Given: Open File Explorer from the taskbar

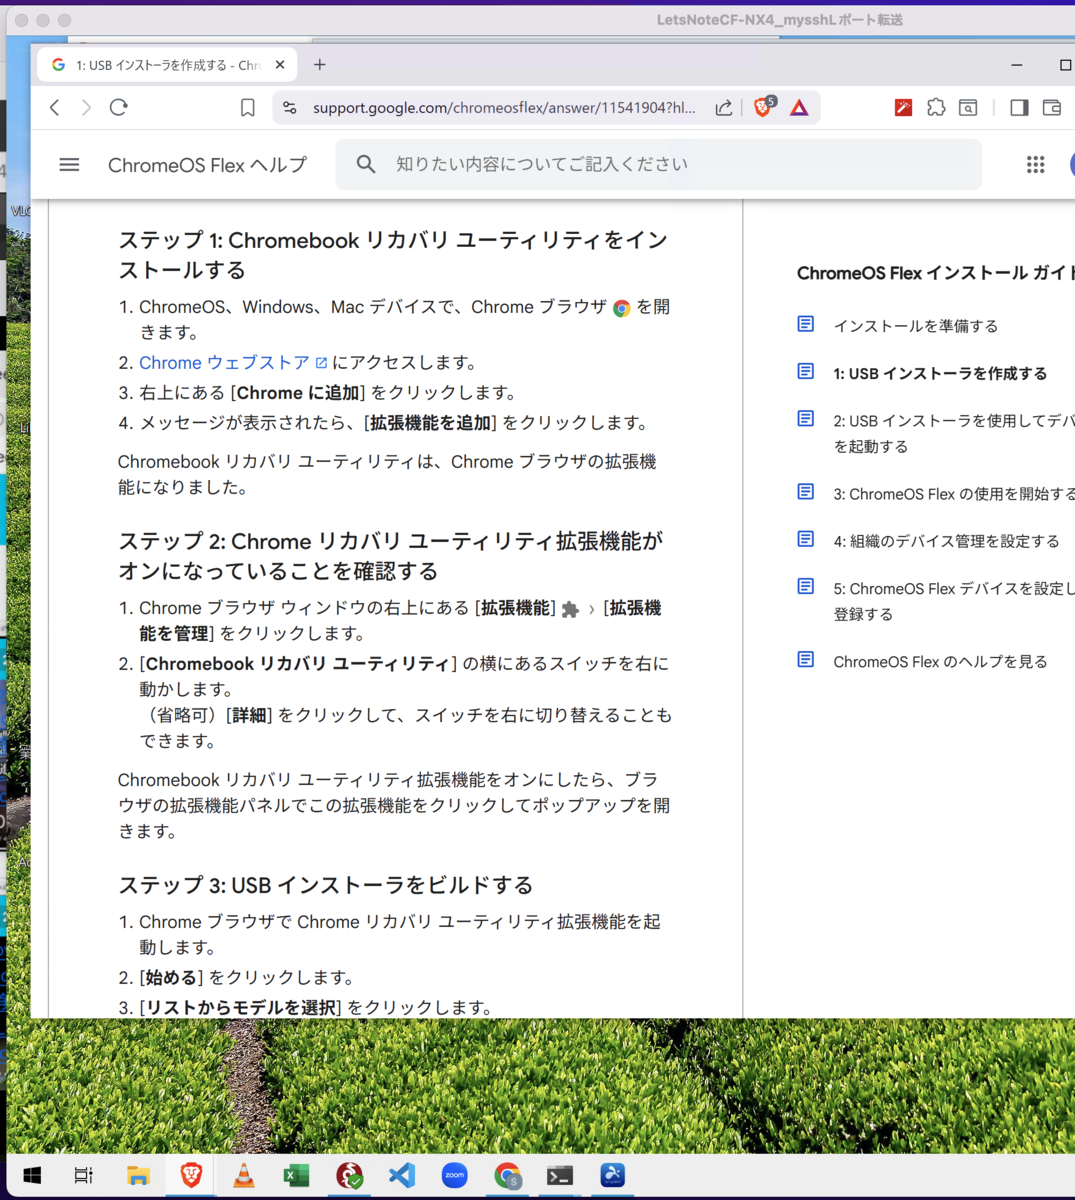Looking at the screenshot, I should pos(138,1175).
